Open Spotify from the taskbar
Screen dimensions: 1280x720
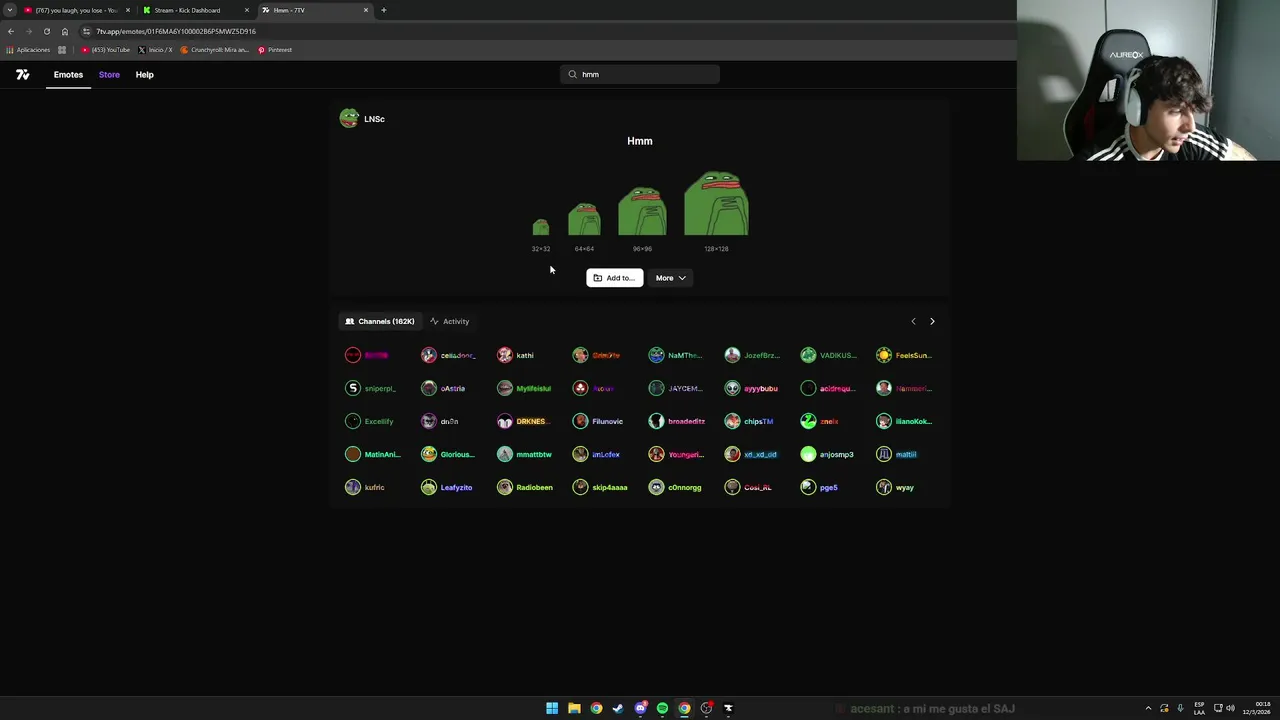[x=662, y=708]
